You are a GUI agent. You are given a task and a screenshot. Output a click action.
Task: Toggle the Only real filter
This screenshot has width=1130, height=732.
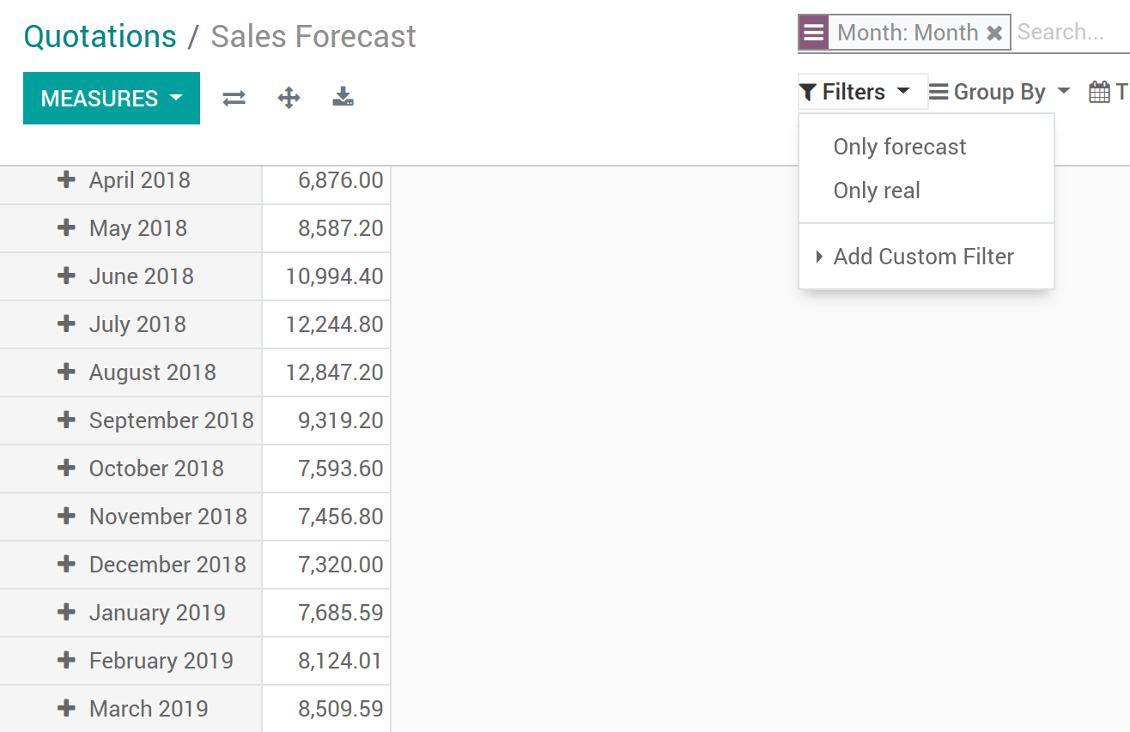pos(877,191)
